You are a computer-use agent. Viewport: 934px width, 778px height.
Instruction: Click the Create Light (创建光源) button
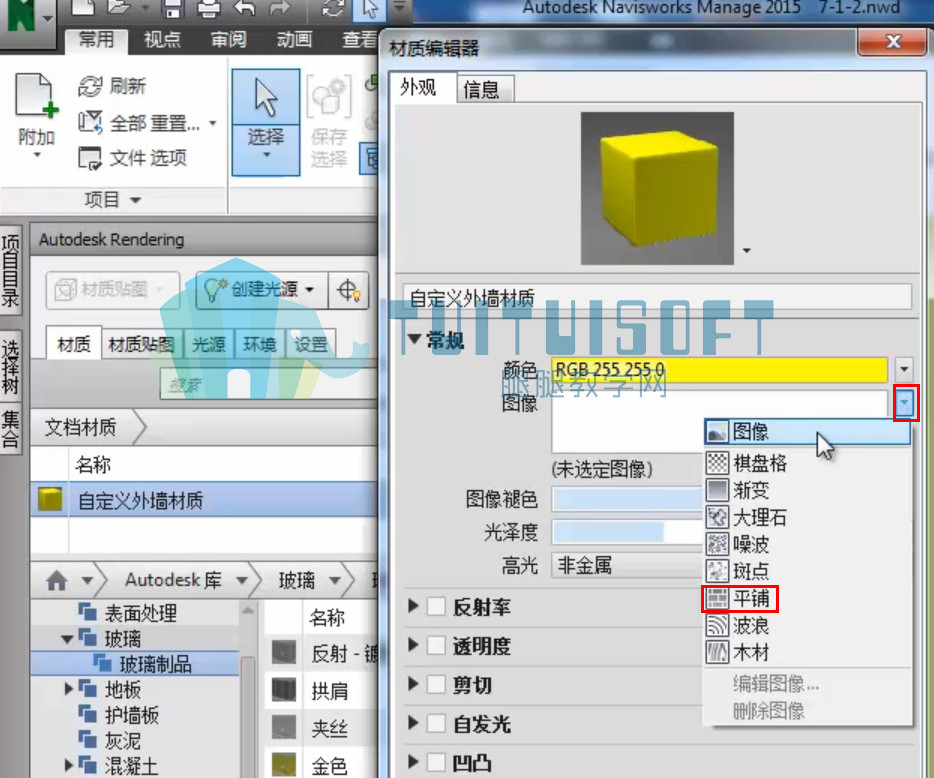[261, 290]
